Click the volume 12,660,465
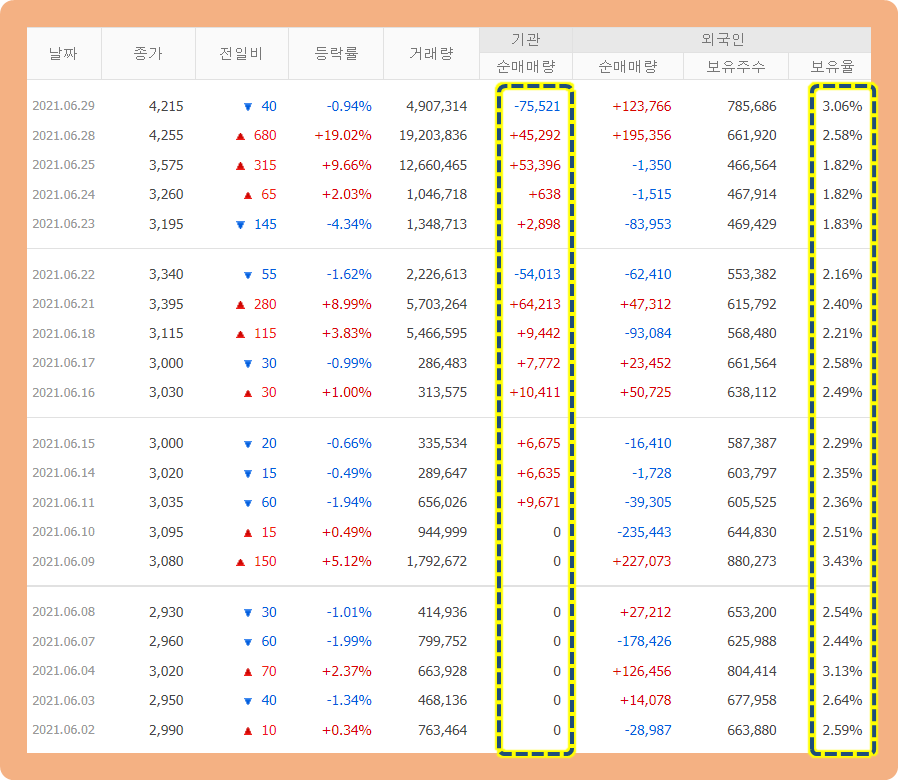 [433, 166]
